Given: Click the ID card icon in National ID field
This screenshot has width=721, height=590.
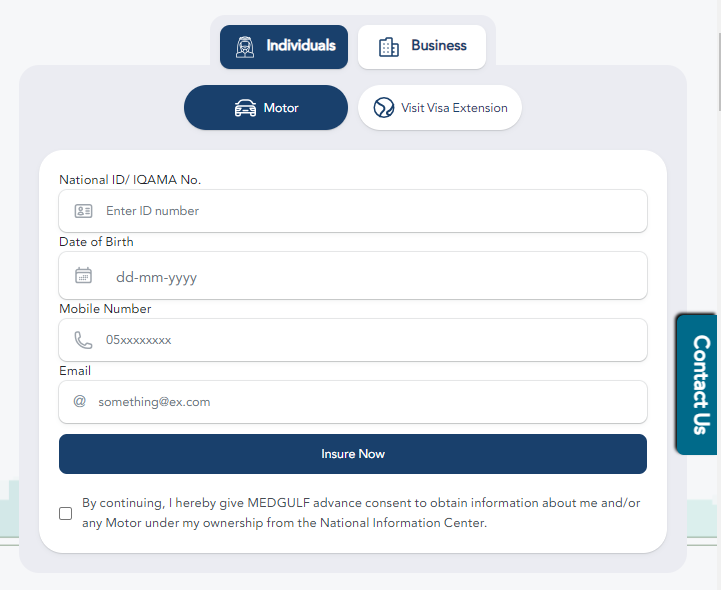Looking at the screenshot, I should coord(83,211).
